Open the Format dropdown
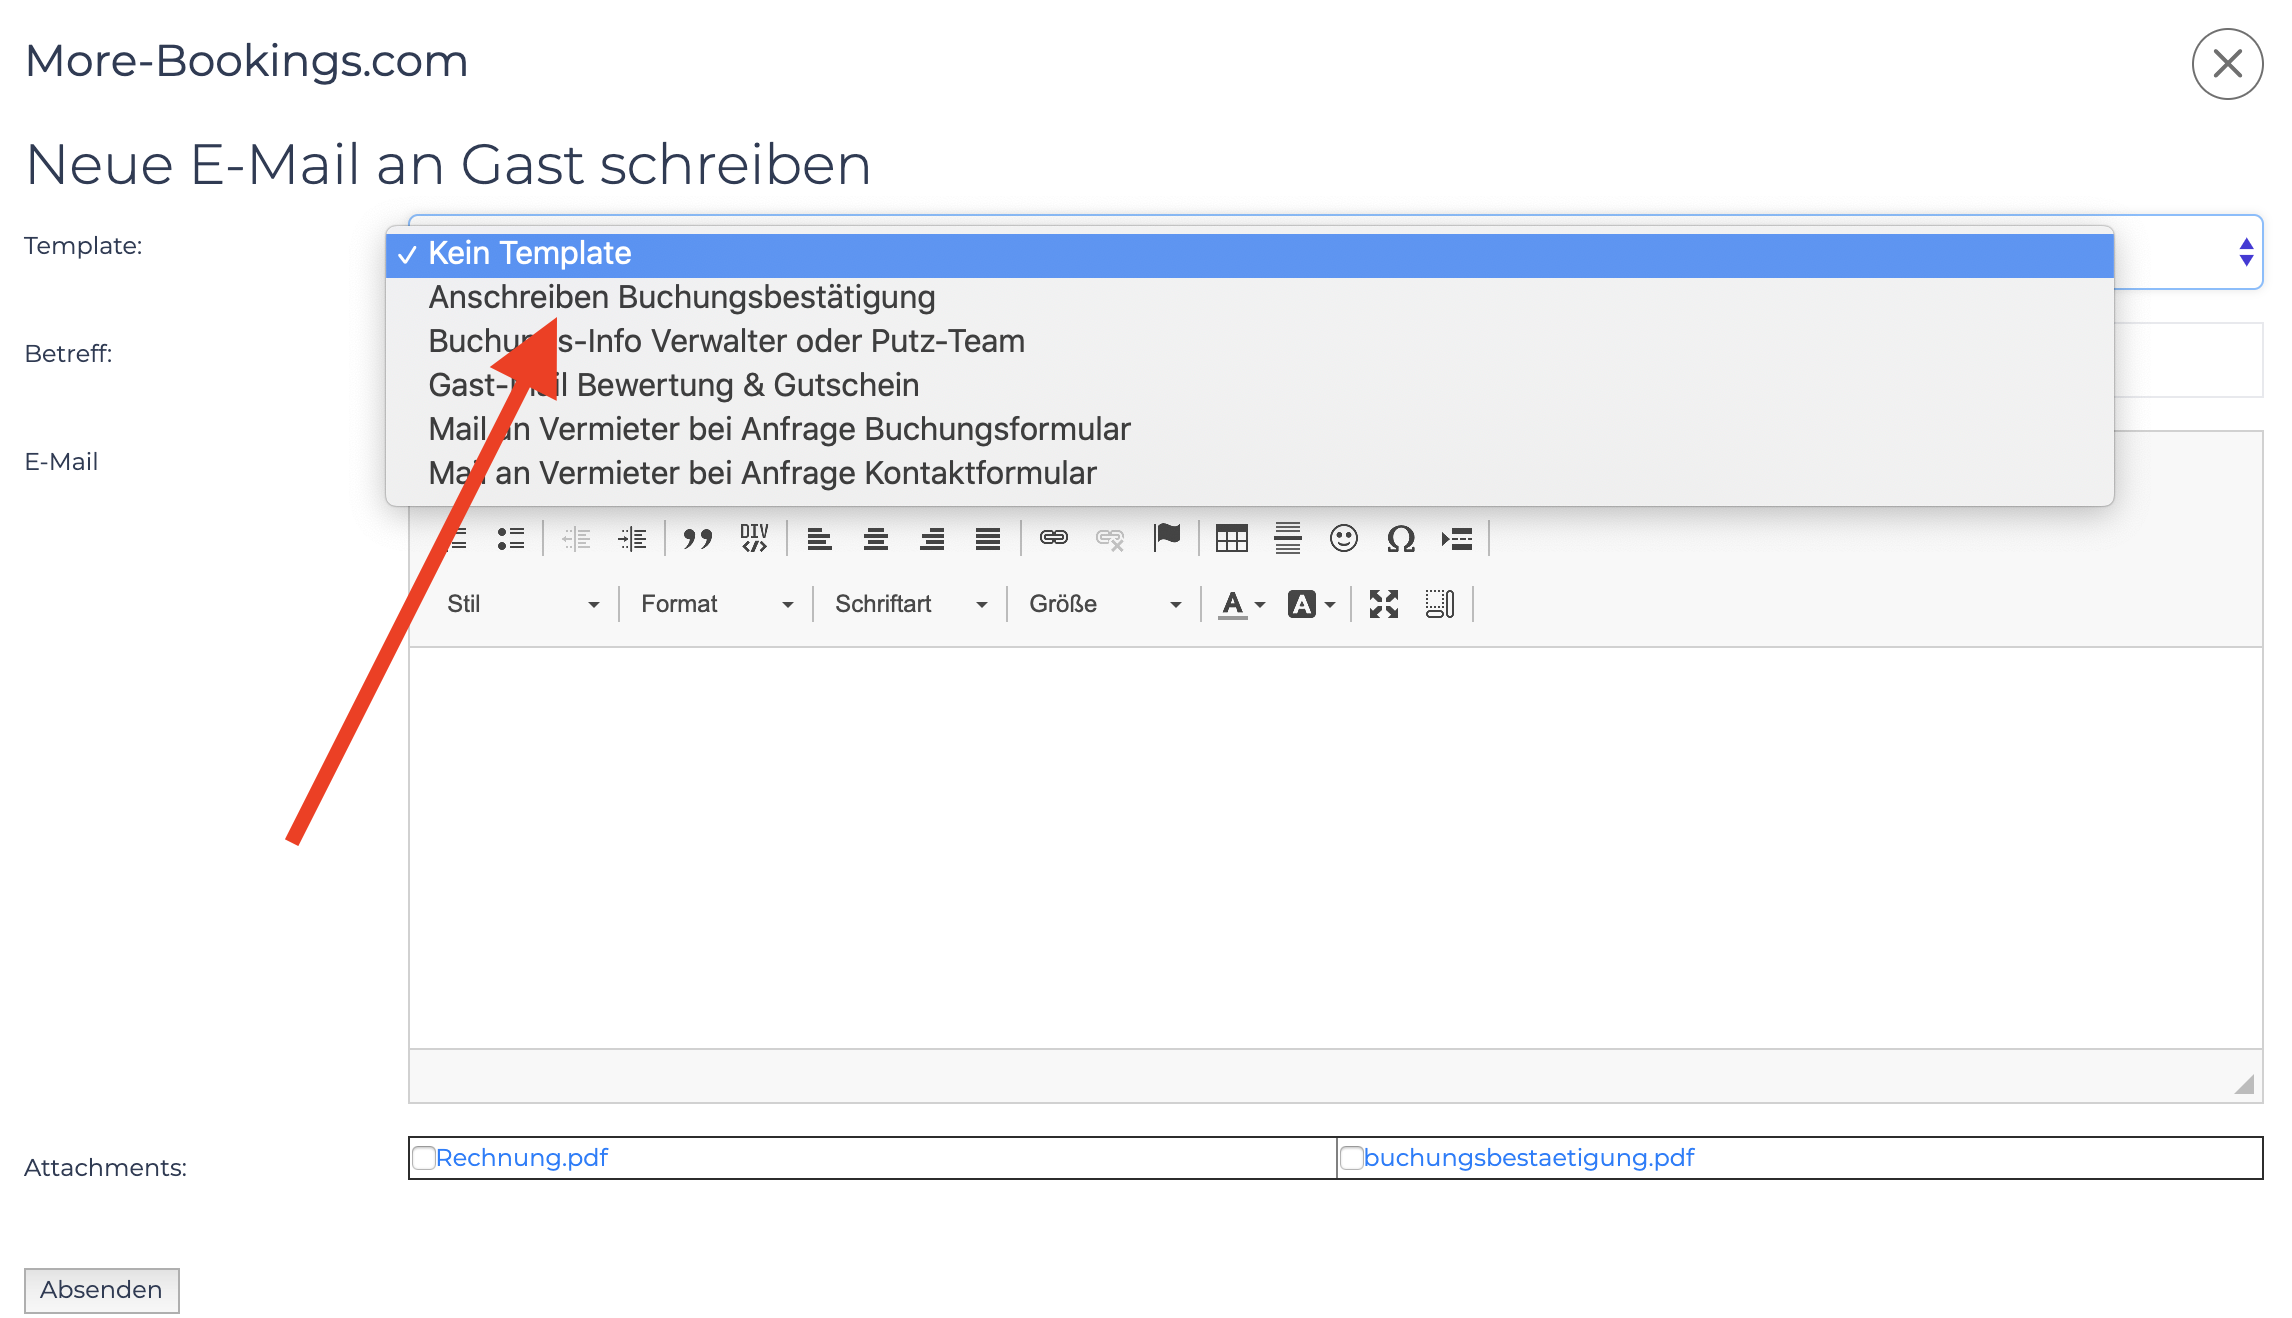The height and width of the screenshot is (1318, 2292). (716, 604)
